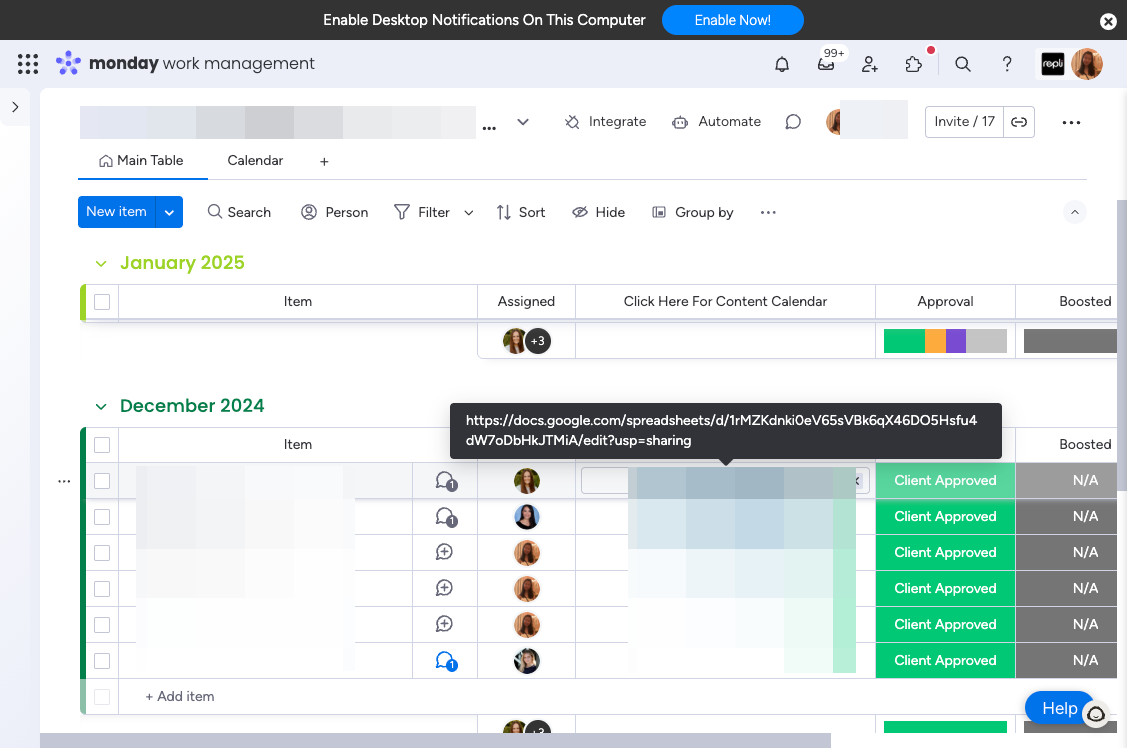
Task: Open more toolbar options ellipsis
Action: coord(768,212)
